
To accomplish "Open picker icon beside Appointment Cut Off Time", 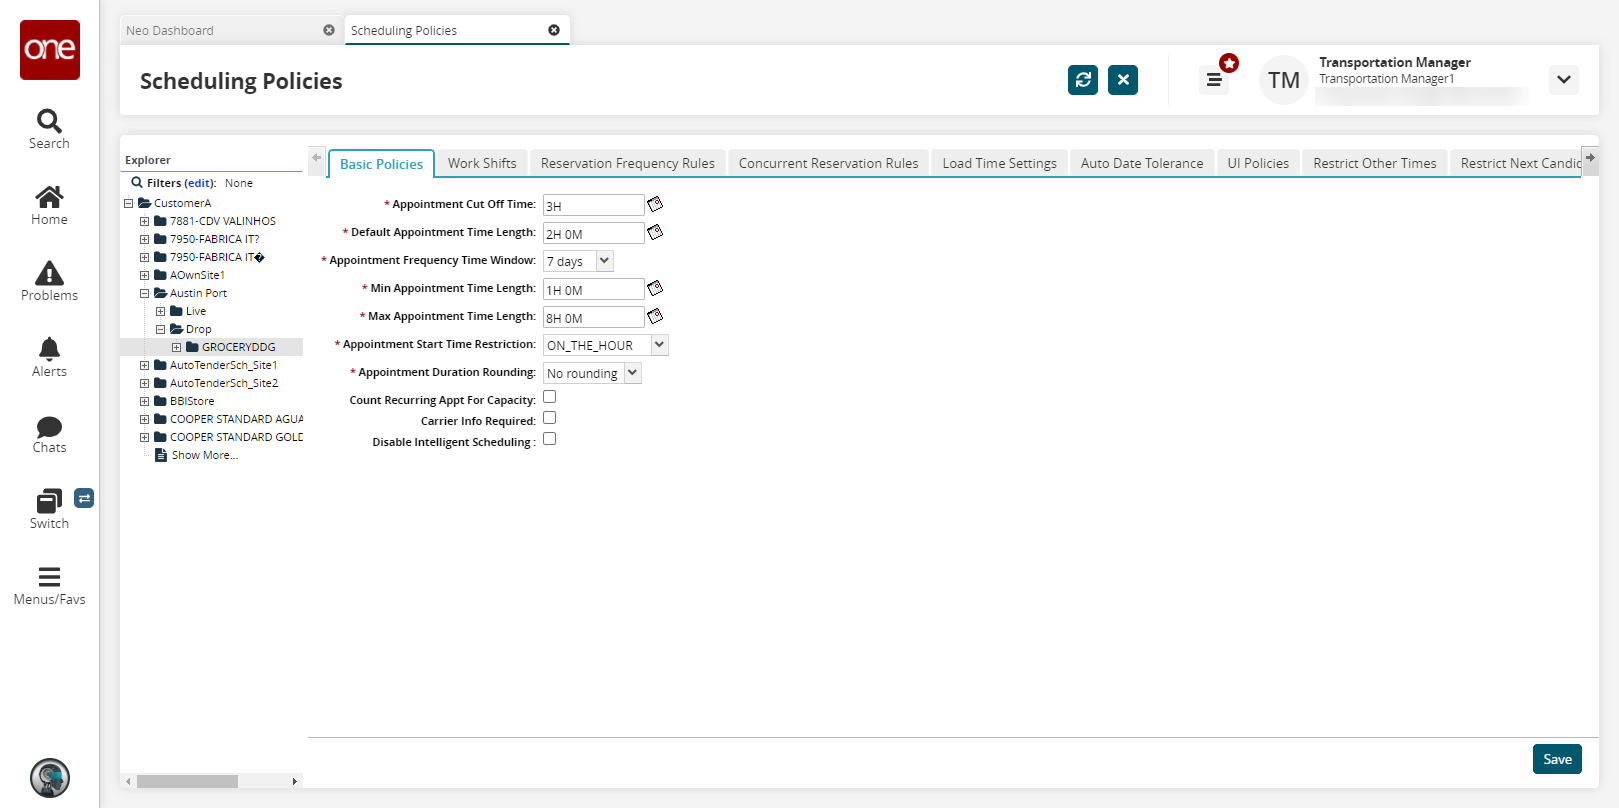I will 655,204.
